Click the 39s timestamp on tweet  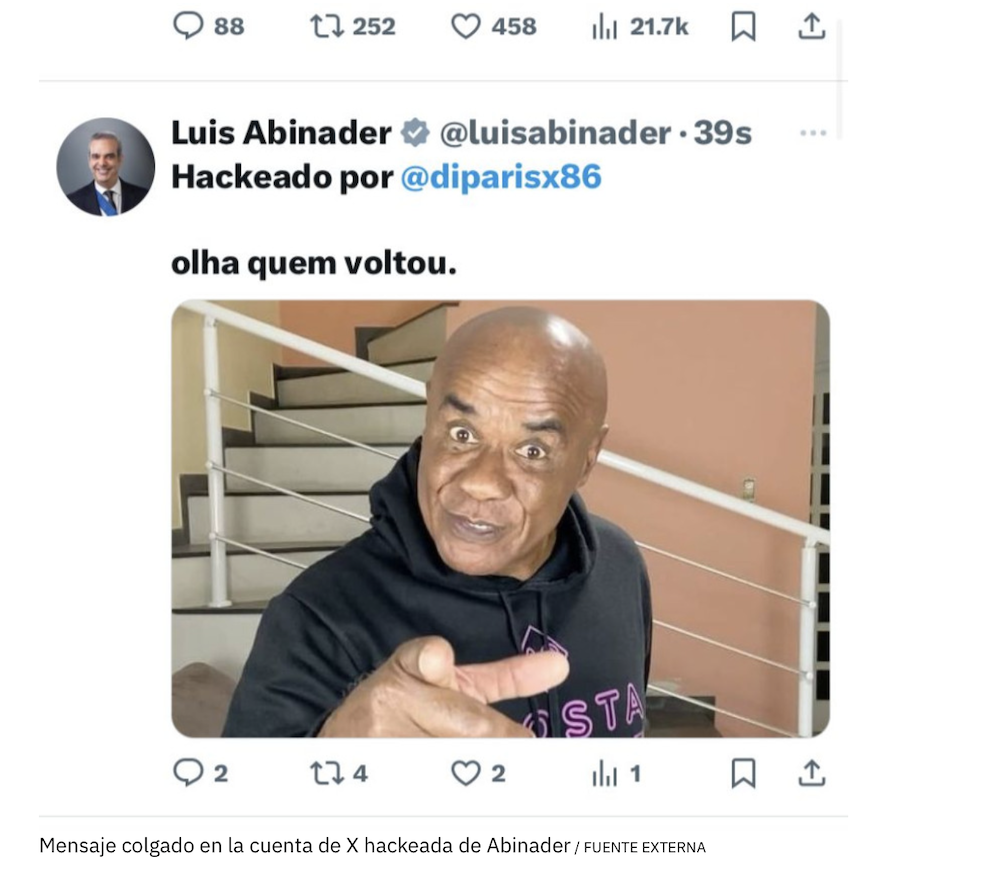click(722, 133)
